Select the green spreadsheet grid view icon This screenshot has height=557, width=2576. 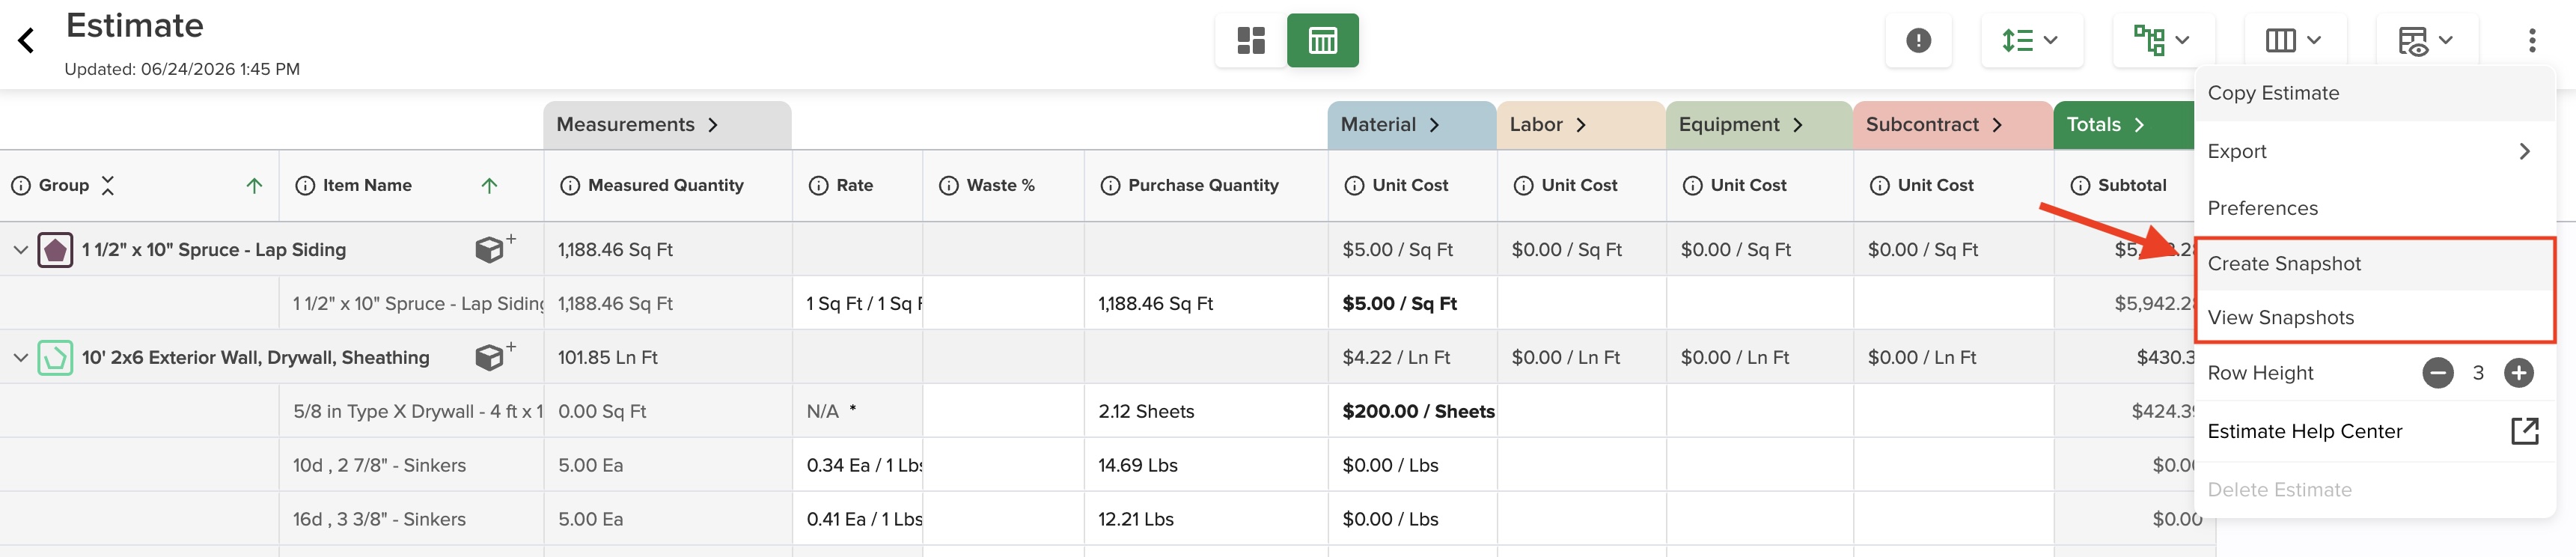tap(1322, 41)
